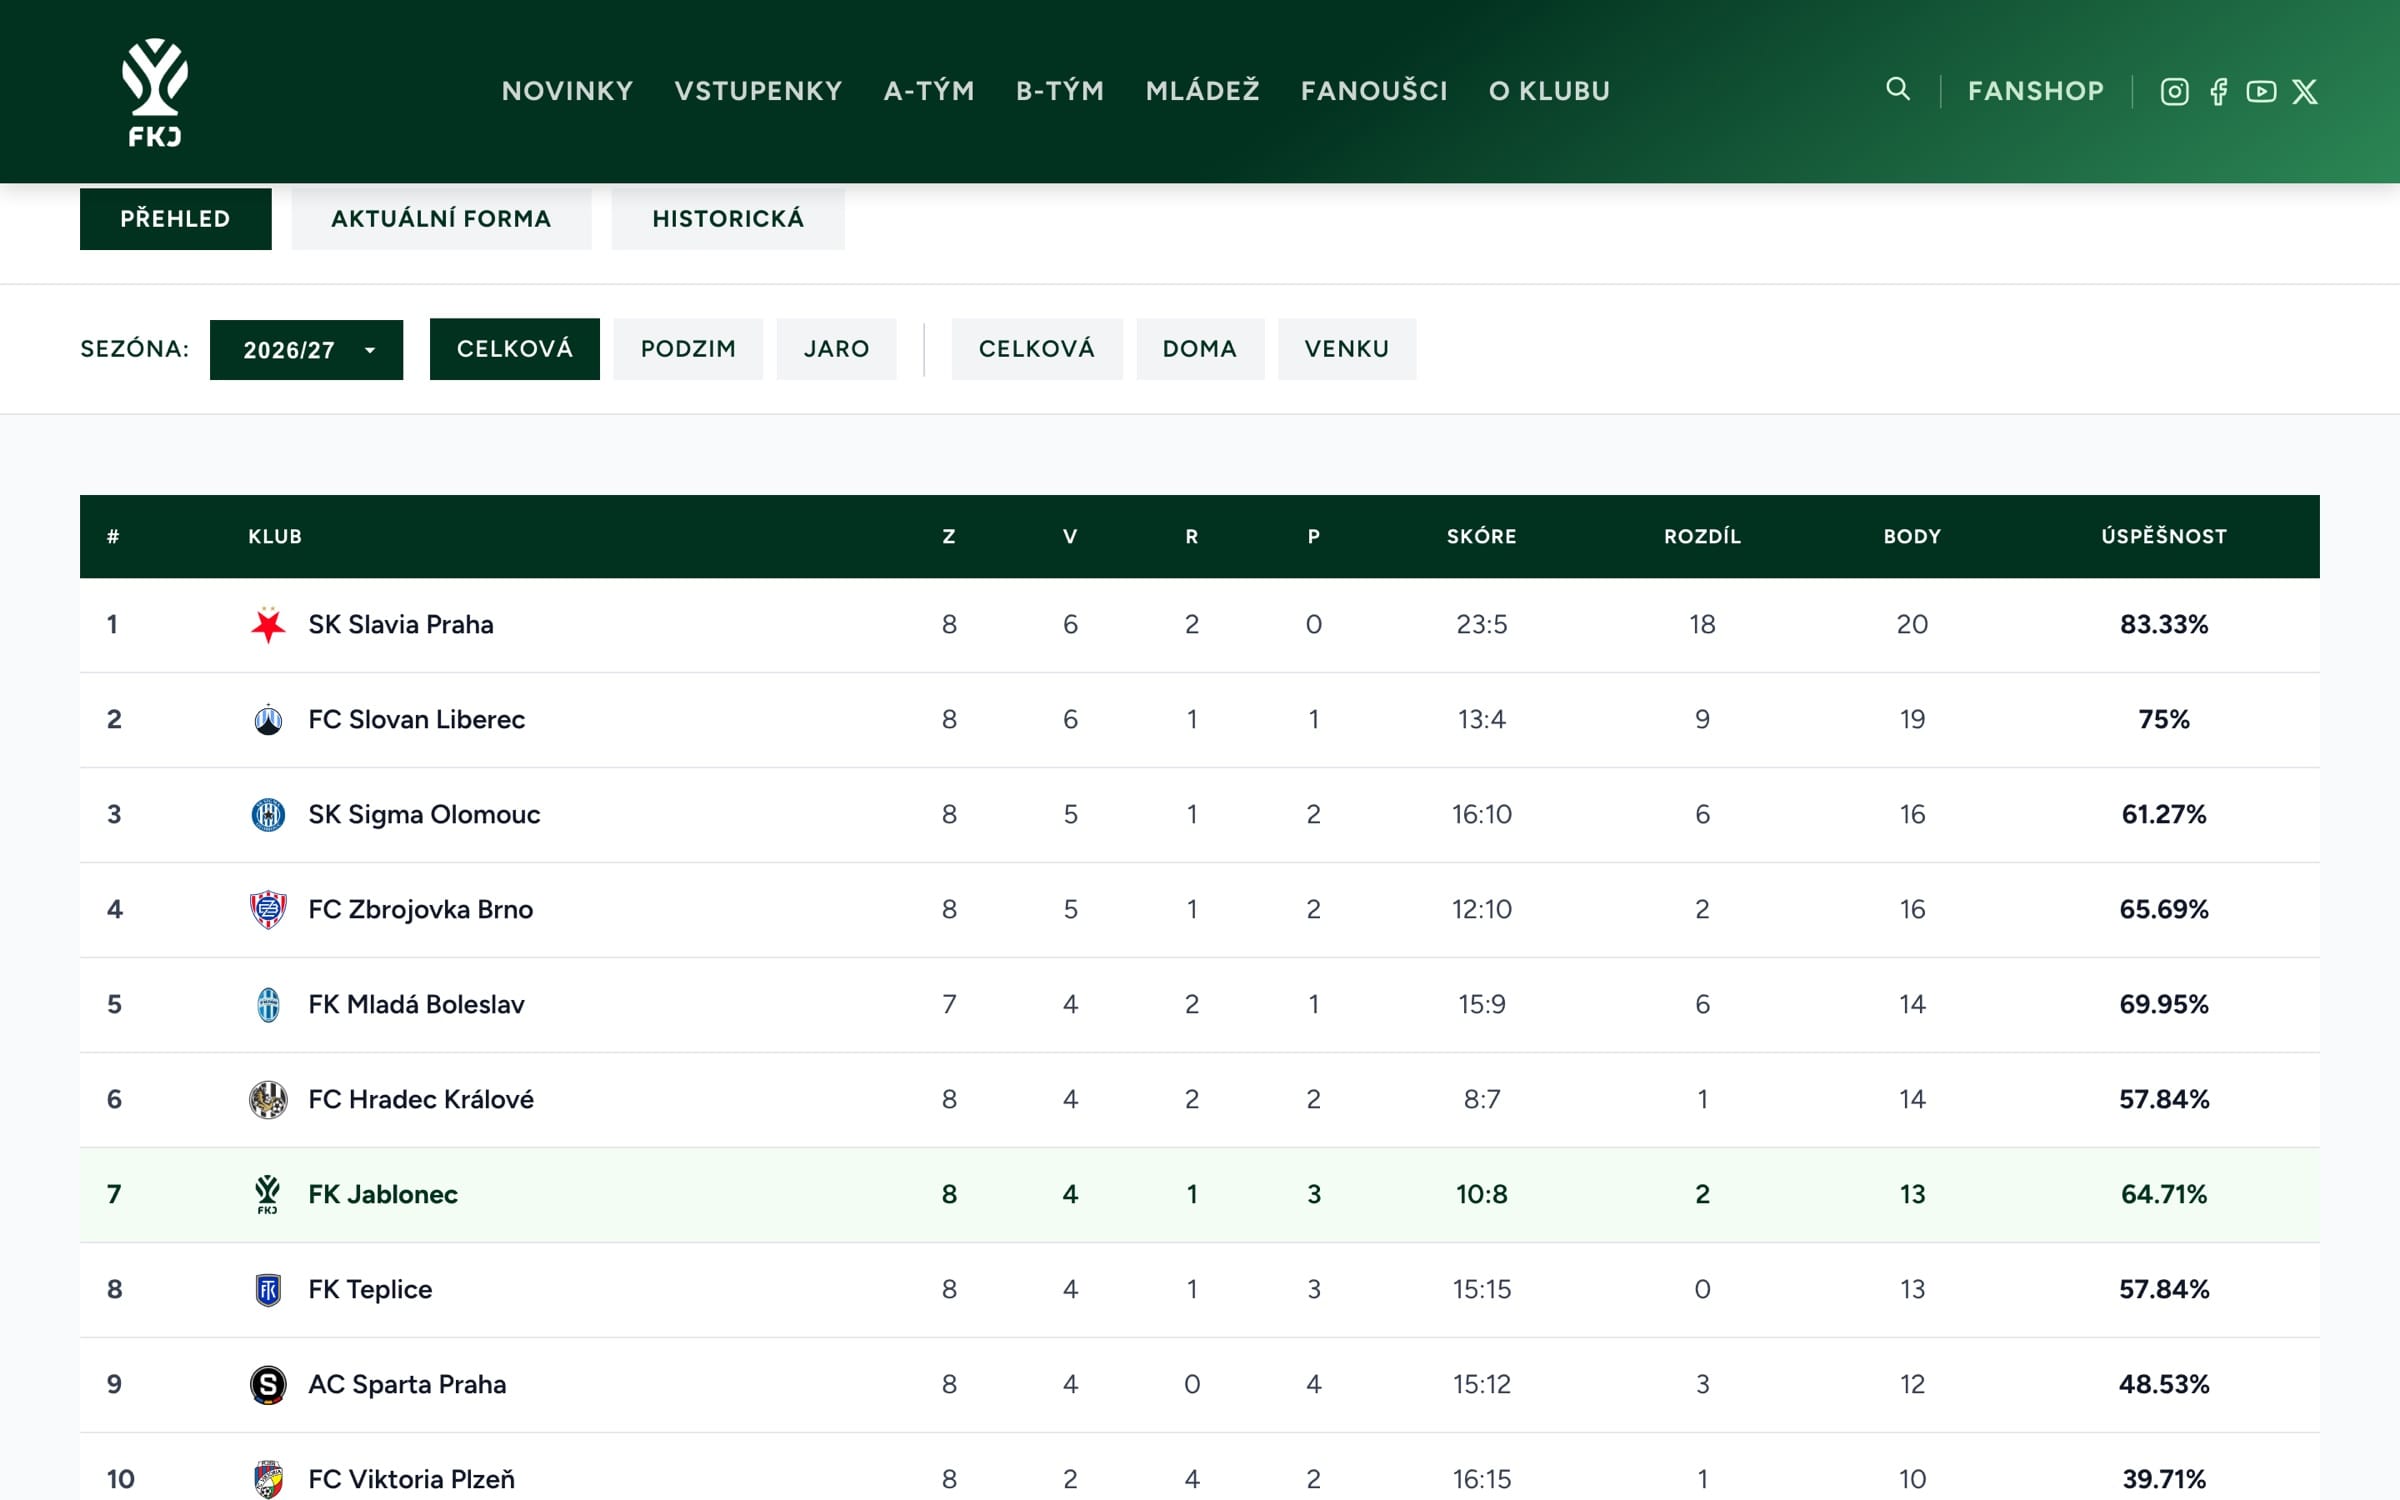This screenshot has width=2400, height=1500.
Task: Open FK Jablonec team name
Action: pos(383,1194)
